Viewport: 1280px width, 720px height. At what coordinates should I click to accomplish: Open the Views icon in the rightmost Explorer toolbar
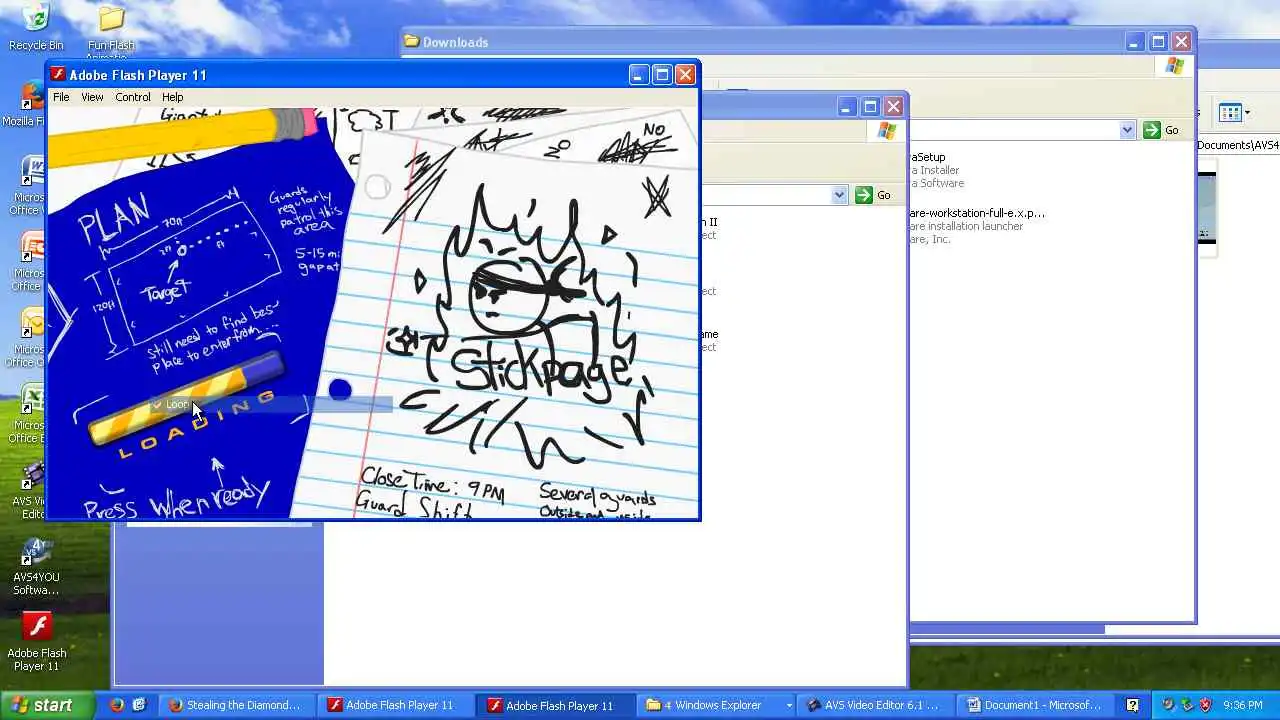1230,113
